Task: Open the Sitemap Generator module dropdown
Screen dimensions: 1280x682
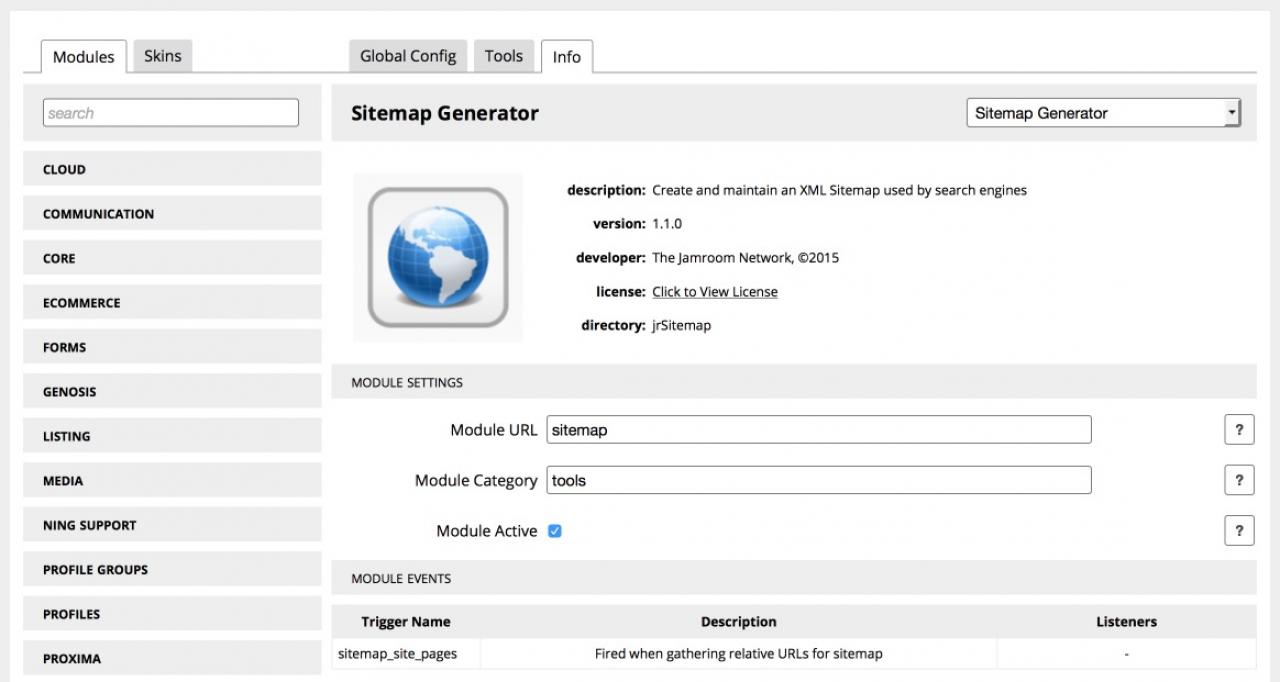Action: pos(1103,113)
